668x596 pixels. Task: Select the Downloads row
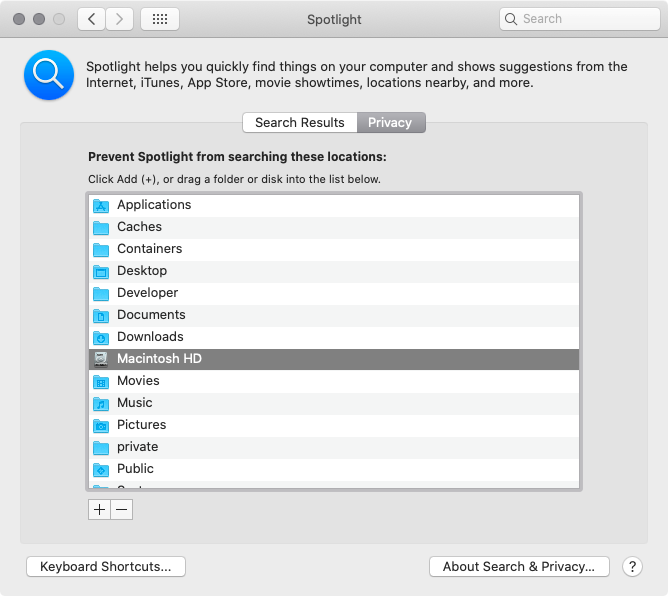334,337
